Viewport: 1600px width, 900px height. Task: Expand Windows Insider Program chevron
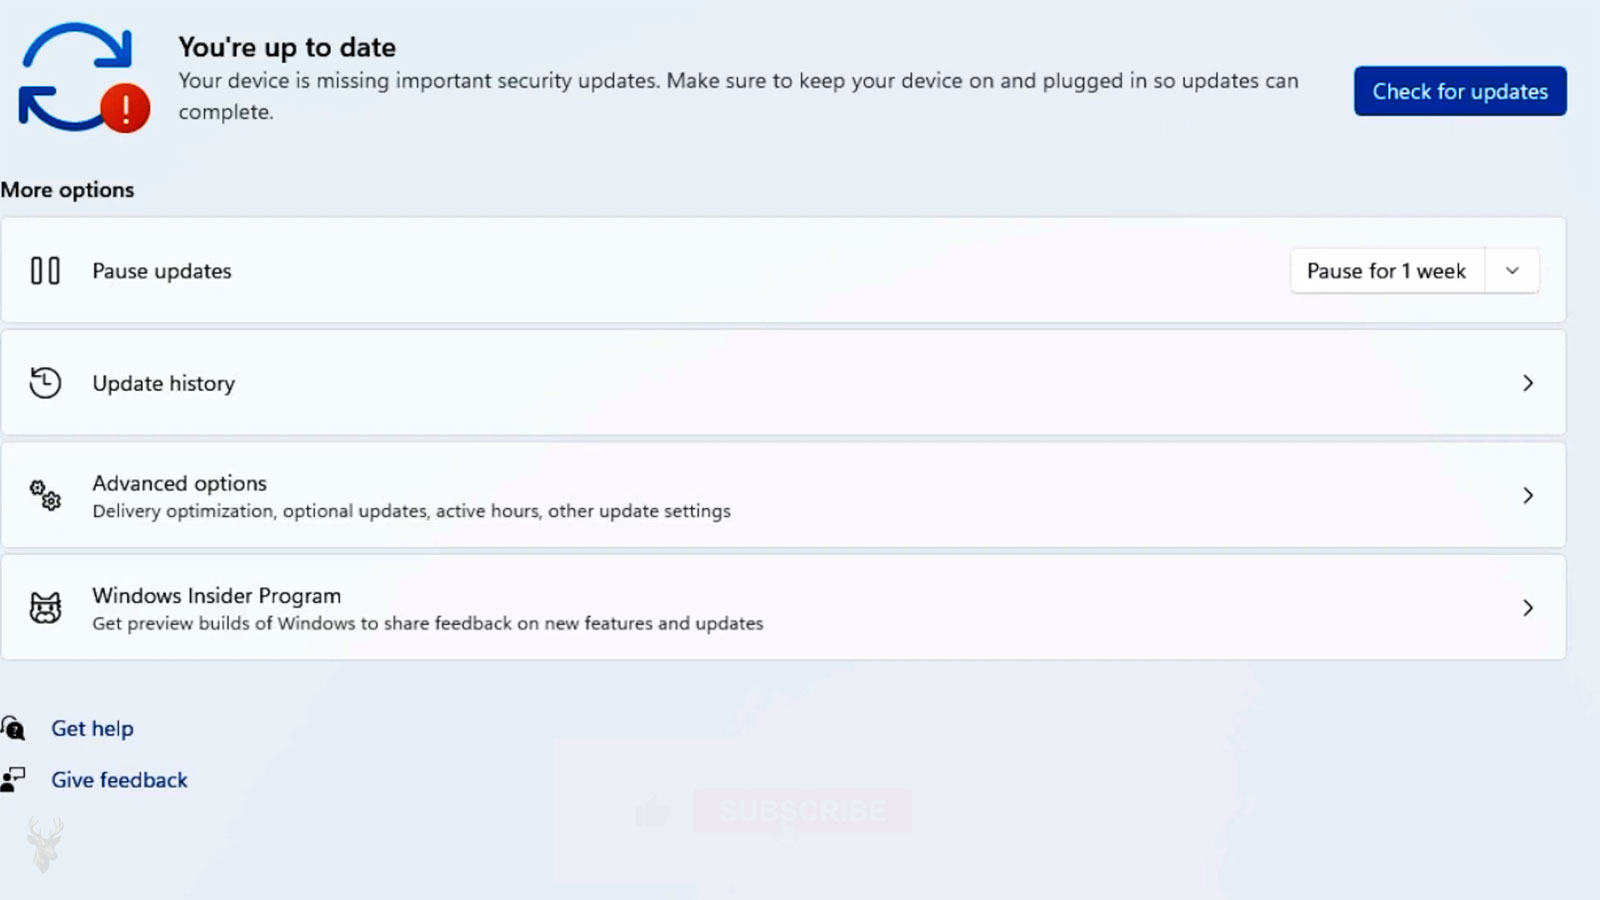[x=1528, y=607]
